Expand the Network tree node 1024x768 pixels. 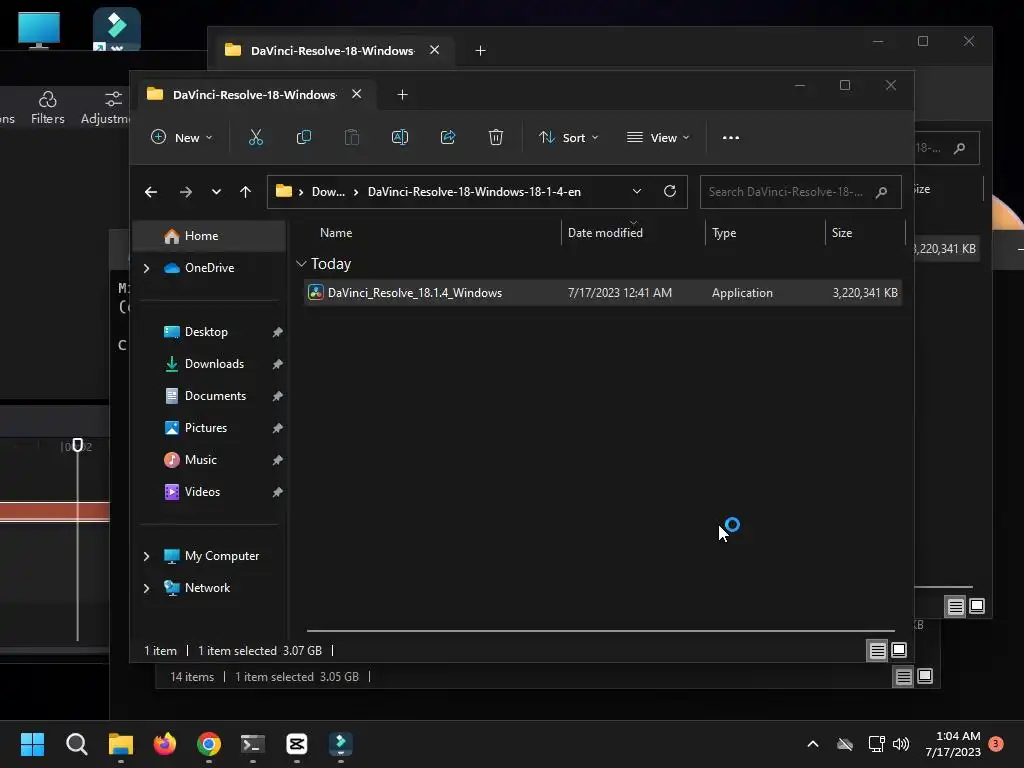click(x=146, y=588)
